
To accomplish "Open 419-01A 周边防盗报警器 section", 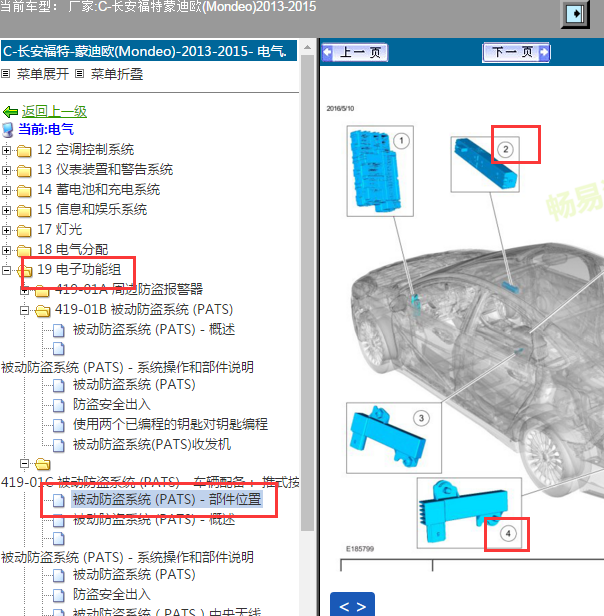I will pos(129,290).
